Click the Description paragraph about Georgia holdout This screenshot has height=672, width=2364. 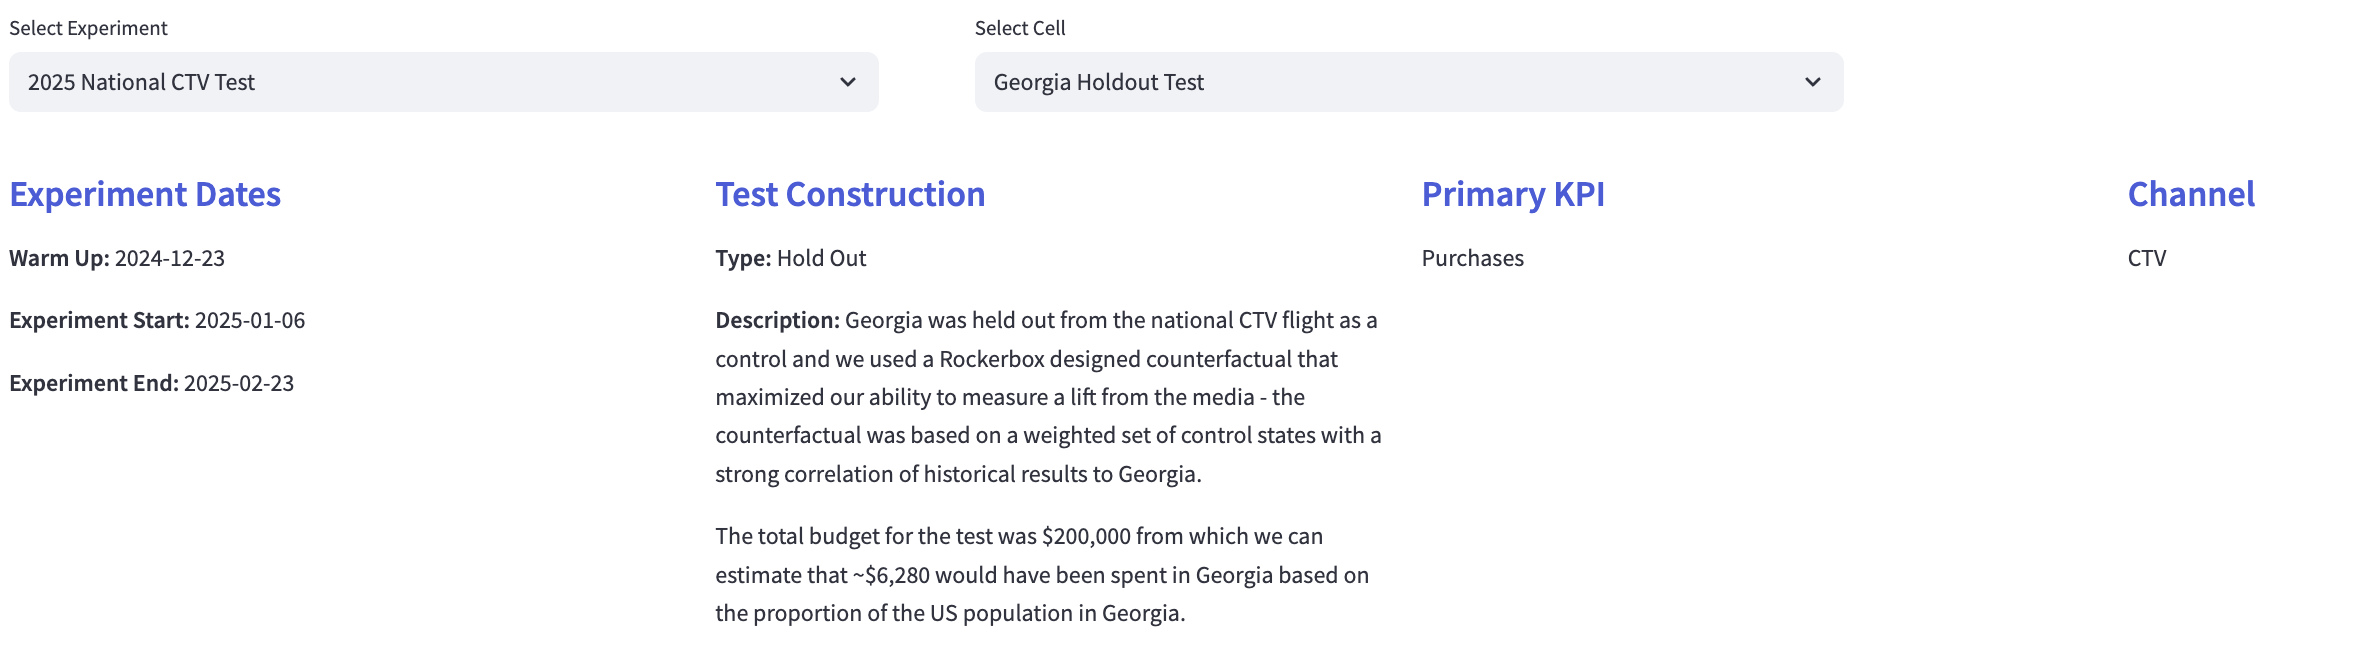1048,397
